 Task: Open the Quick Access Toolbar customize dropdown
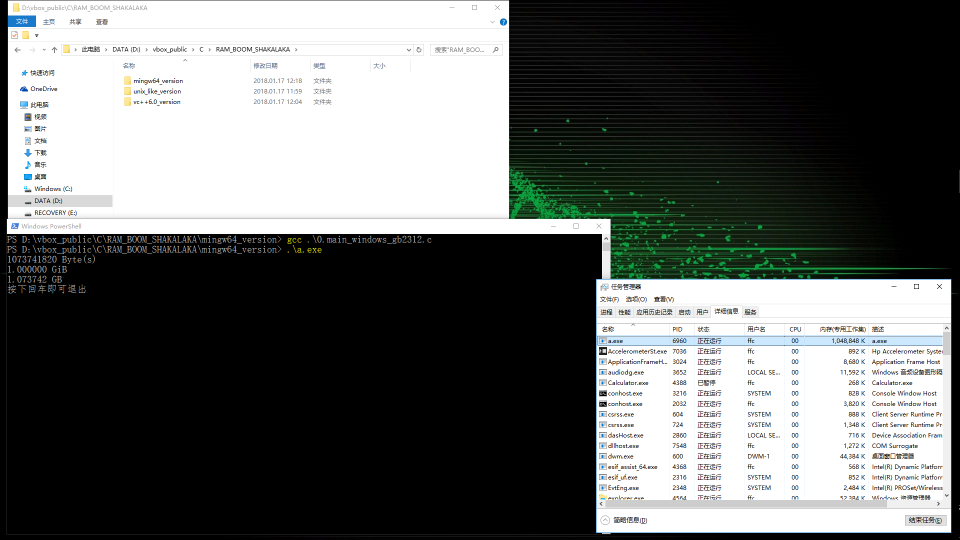tap(37, 35)
